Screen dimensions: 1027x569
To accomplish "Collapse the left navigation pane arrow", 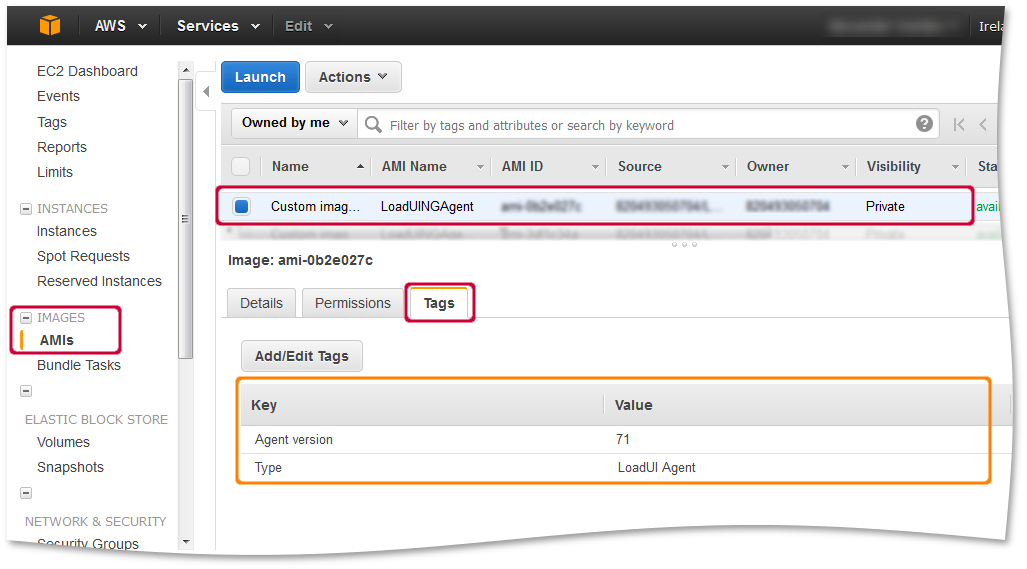I will click(x=207, y=92).
